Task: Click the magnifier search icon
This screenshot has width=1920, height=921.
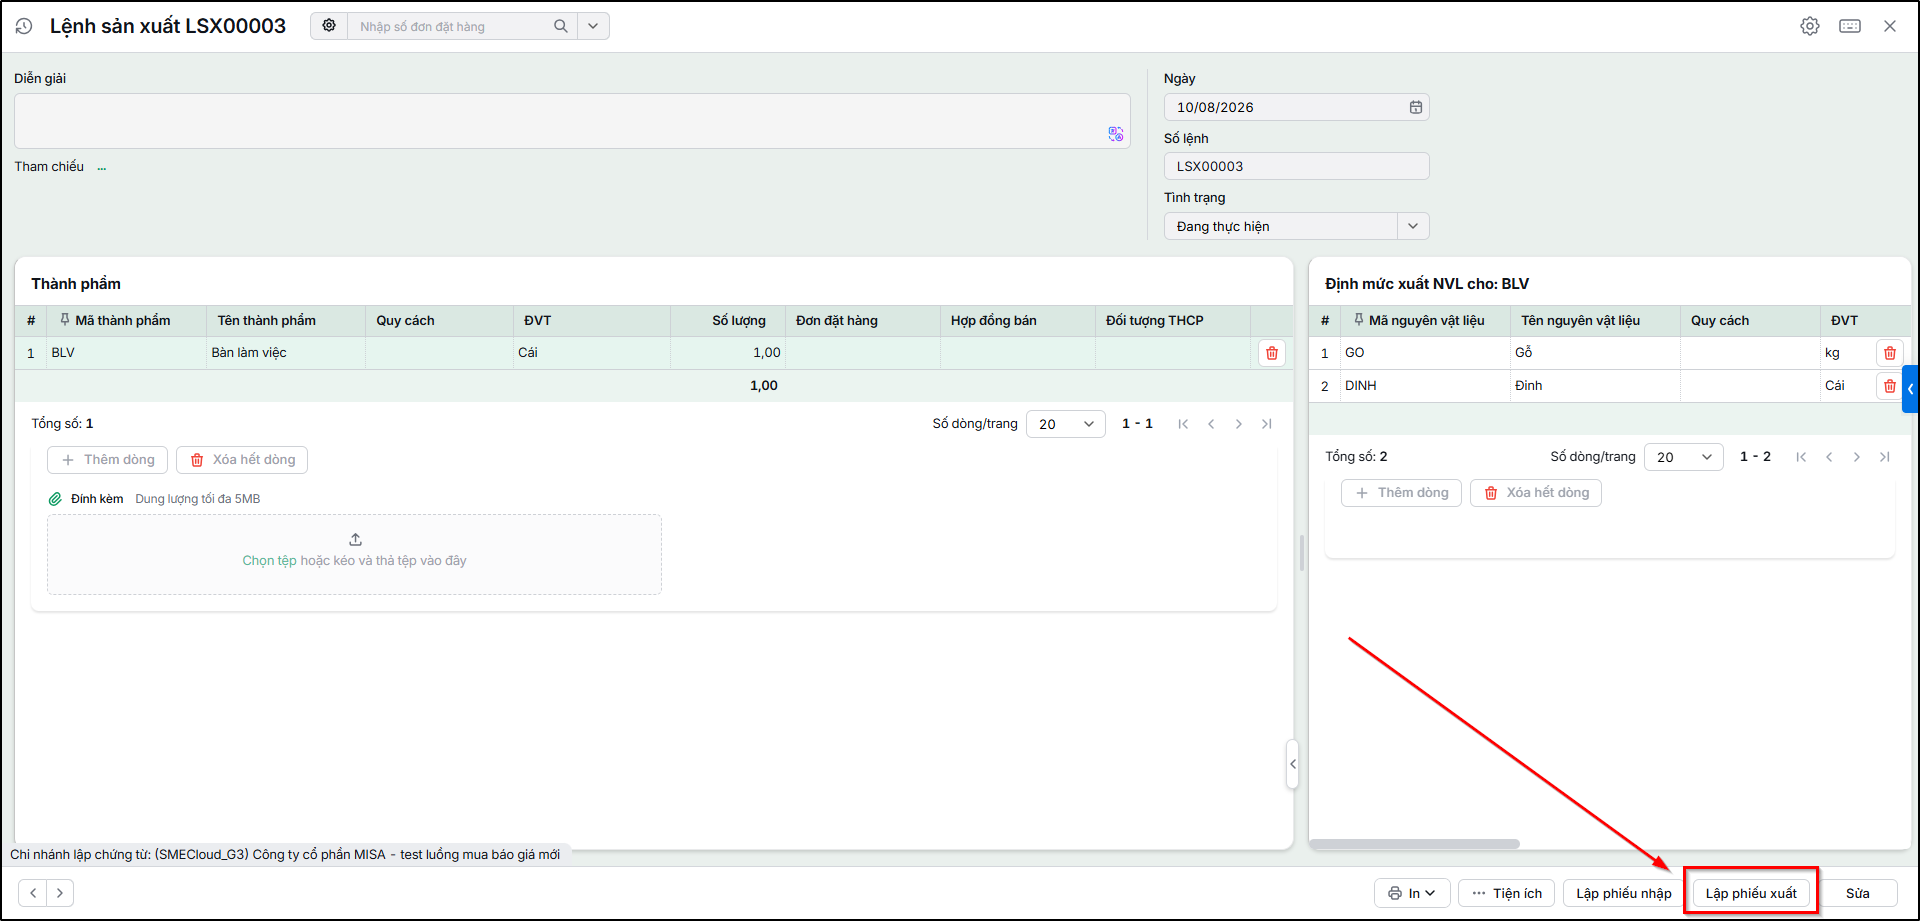Action: point(561,26)
